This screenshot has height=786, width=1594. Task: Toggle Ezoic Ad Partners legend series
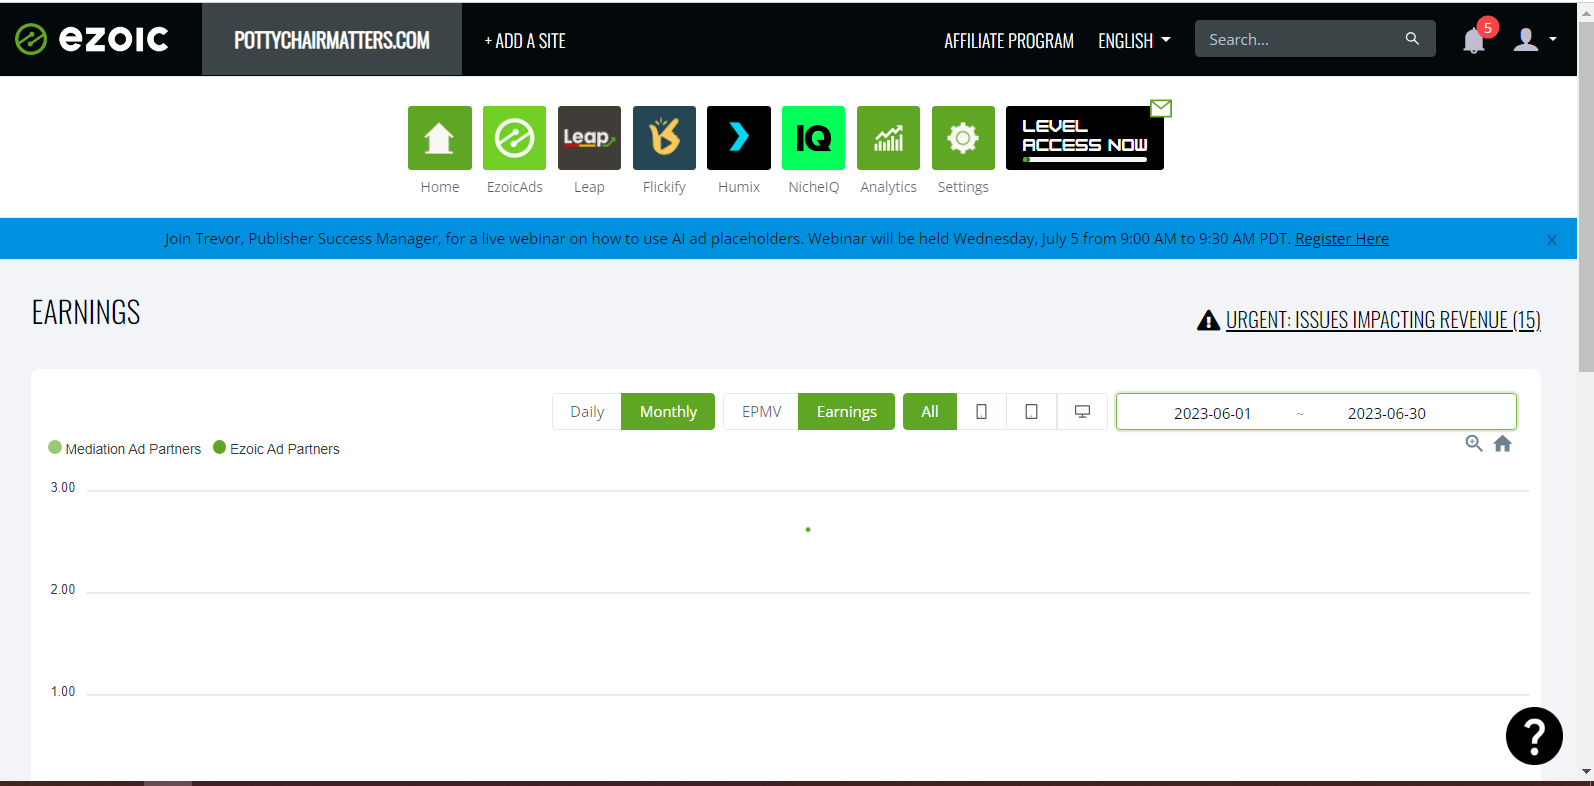(x=277, y=449)
